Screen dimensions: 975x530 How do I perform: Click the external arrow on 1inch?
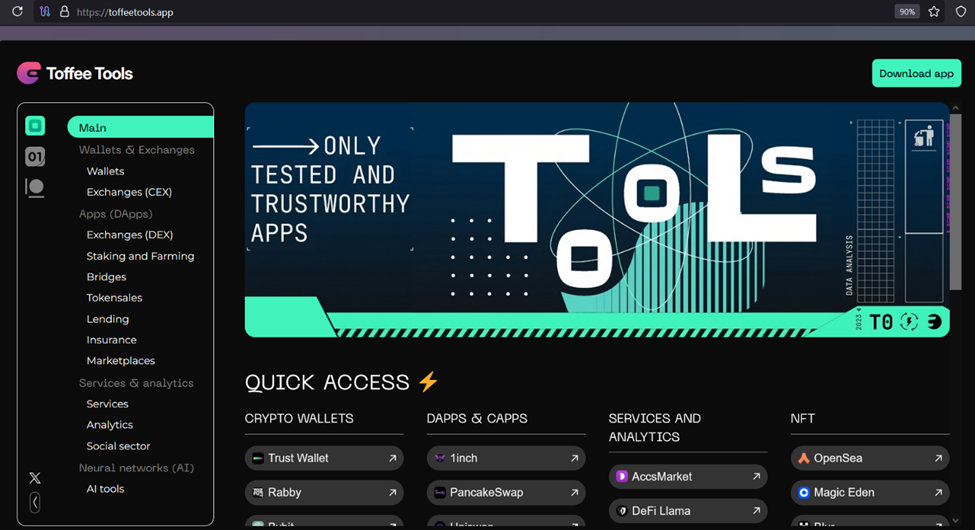(x=575, y=458)
